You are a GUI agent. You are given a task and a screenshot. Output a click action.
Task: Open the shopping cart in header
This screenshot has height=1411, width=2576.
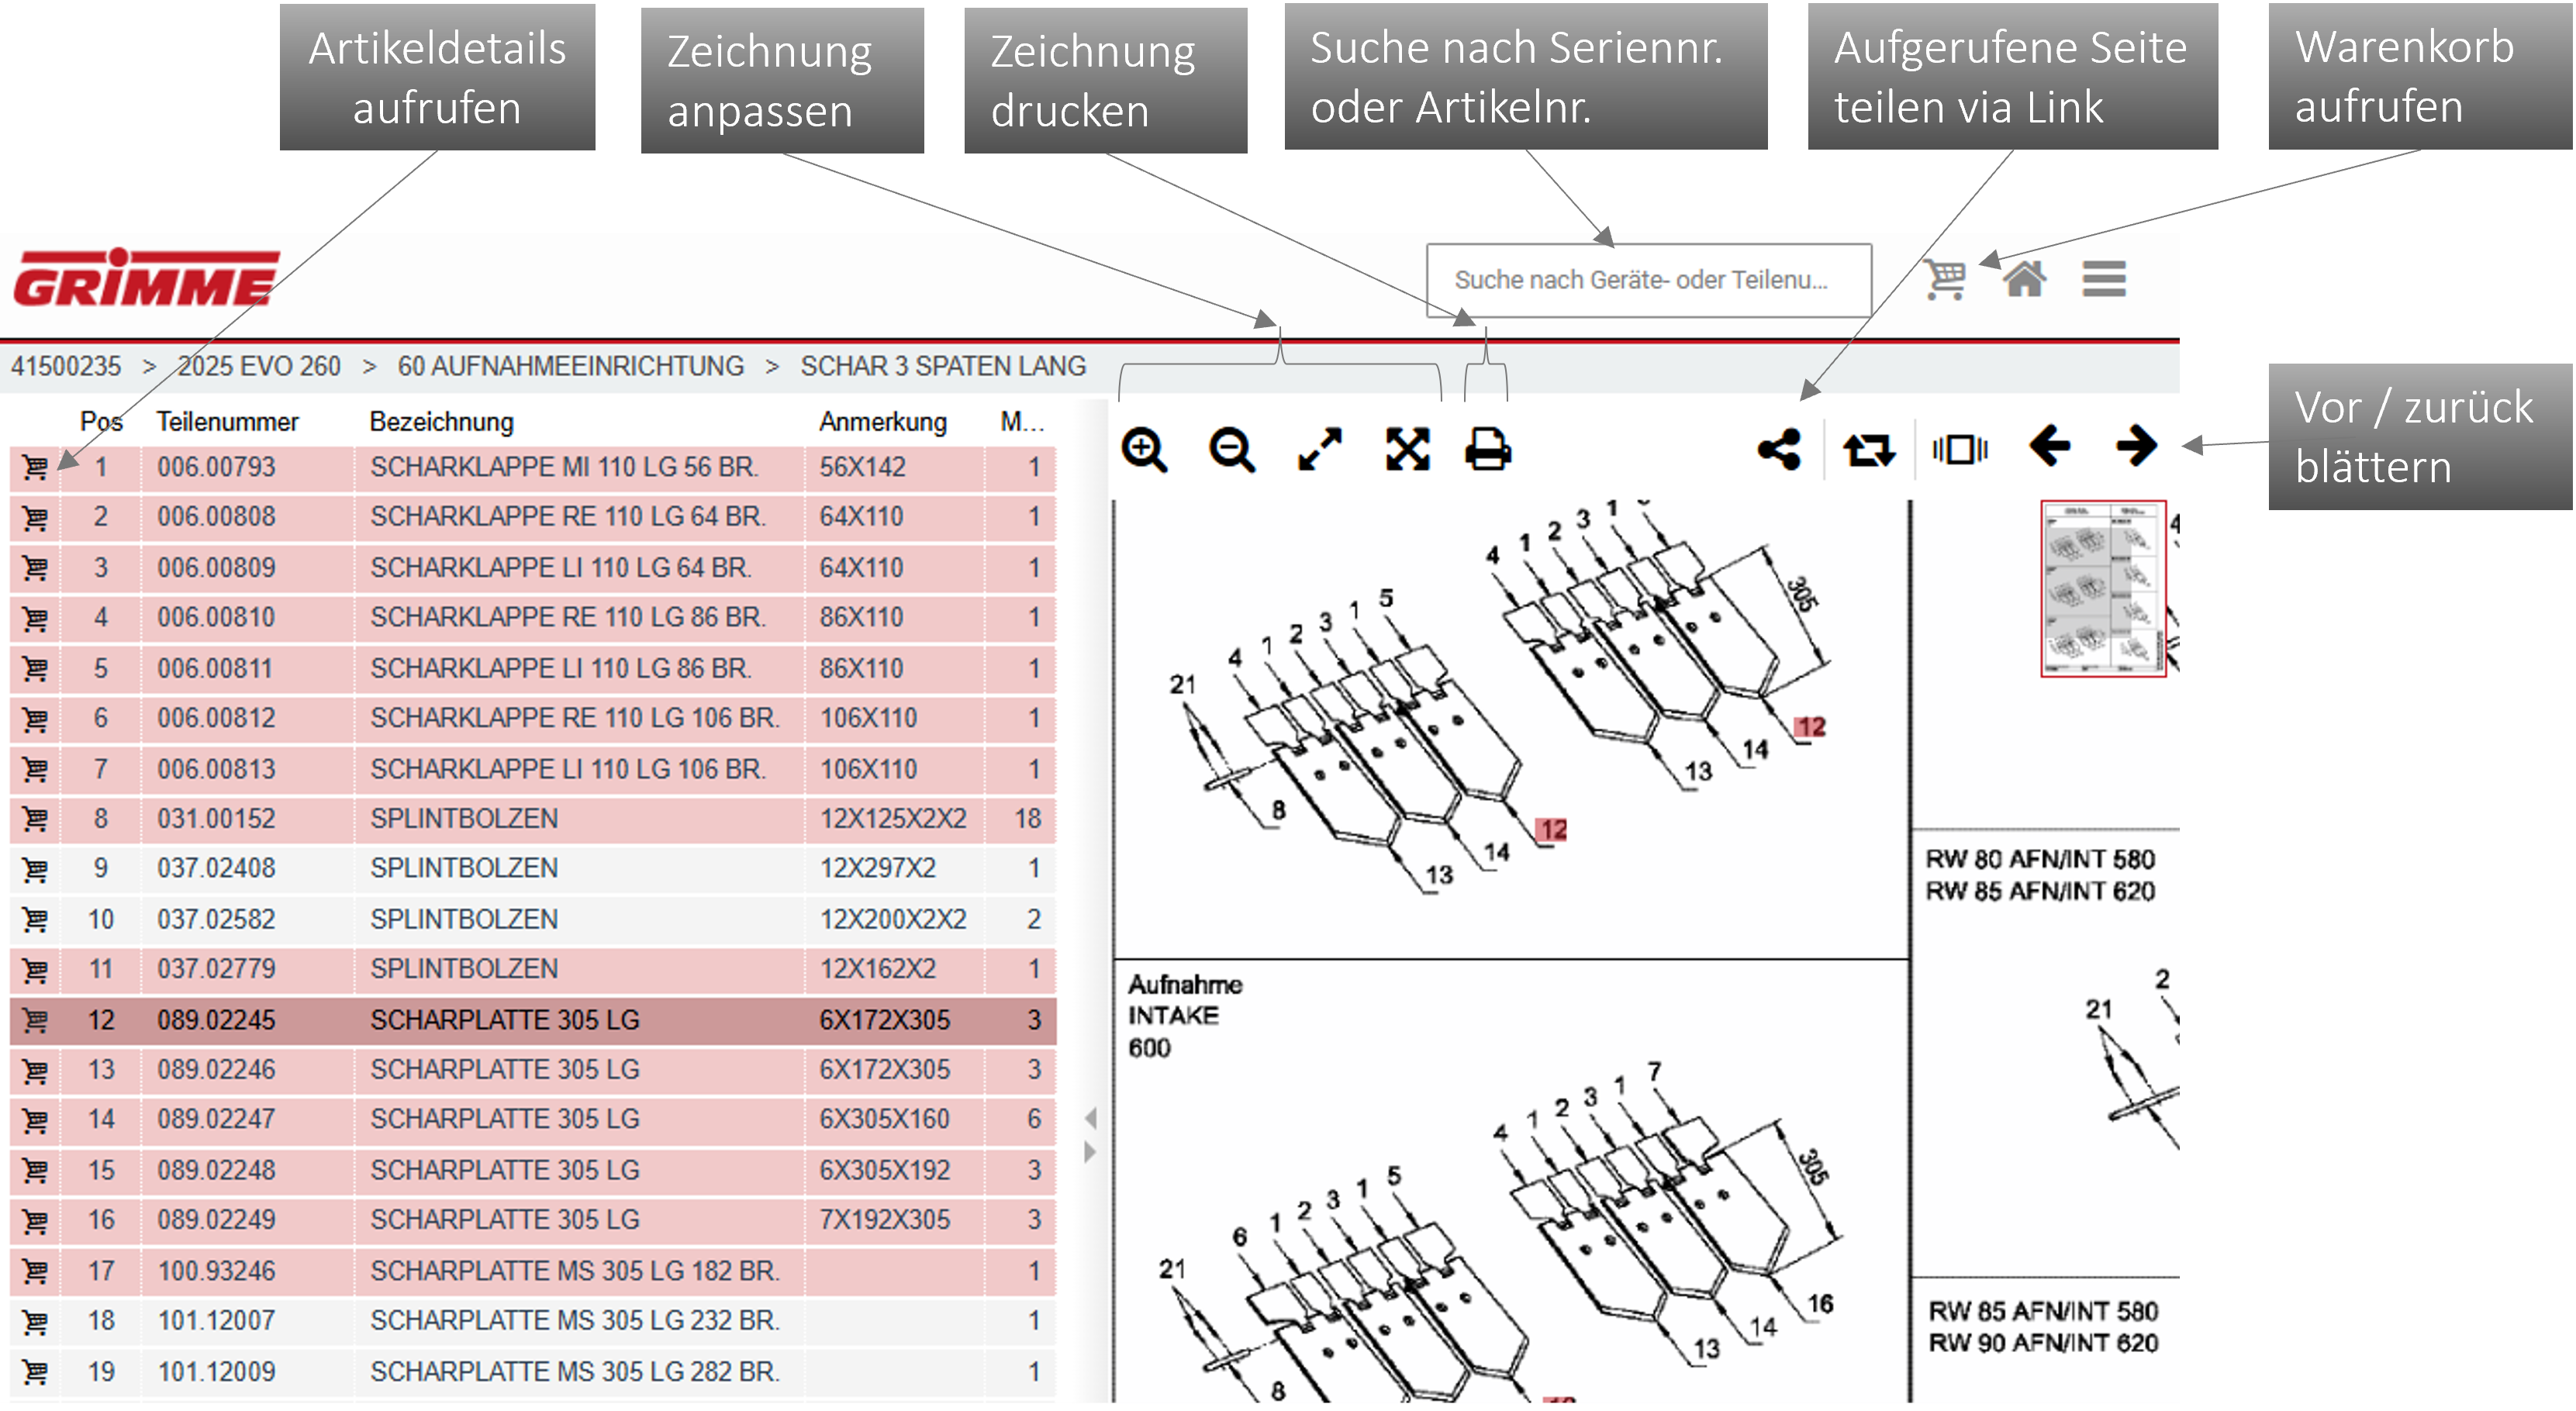click(x=1945, y=279)
